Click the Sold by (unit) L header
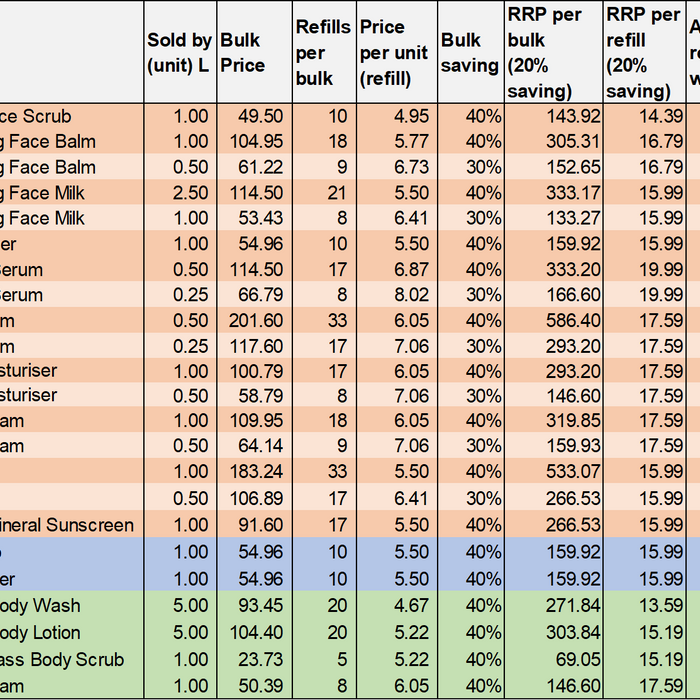Image resolution: width=700 pixels, height=700 pixels. pyautogui.click(x=179, y=52)
